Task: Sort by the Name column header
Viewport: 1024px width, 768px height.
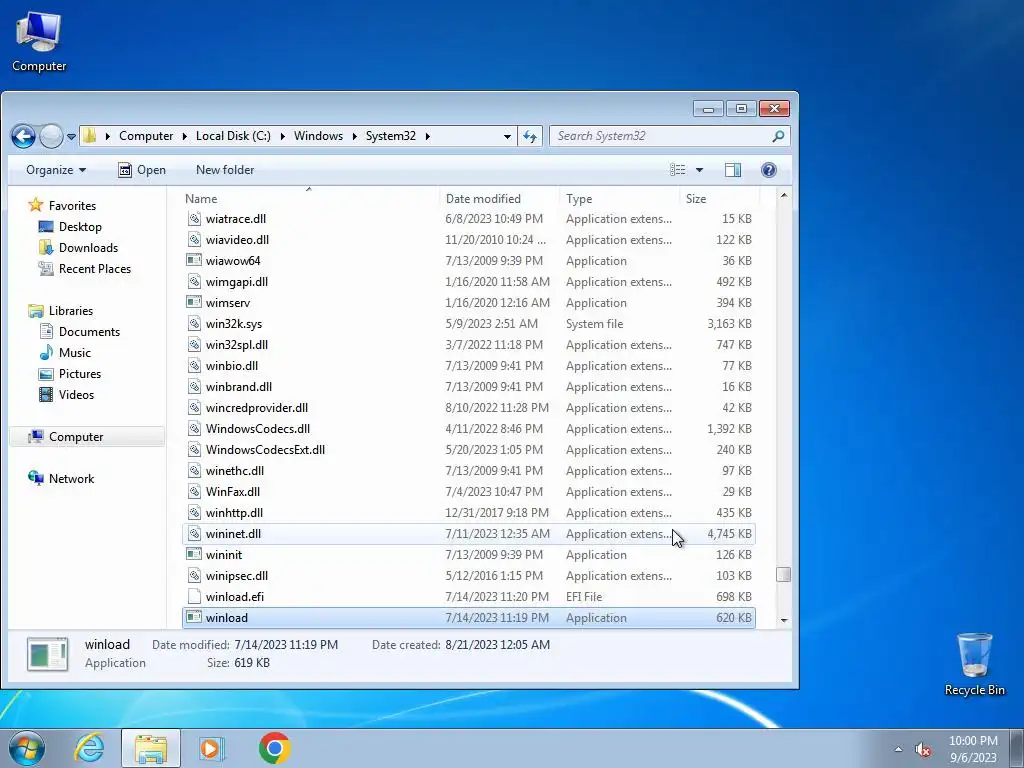Action: coord(310,199)
